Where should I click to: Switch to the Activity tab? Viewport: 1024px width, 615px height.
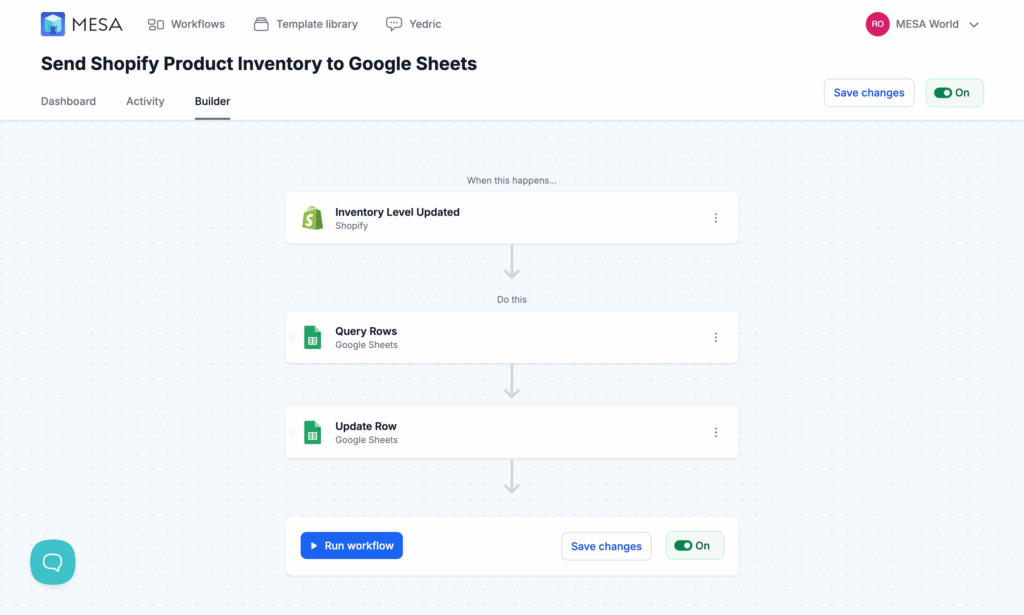145,101
